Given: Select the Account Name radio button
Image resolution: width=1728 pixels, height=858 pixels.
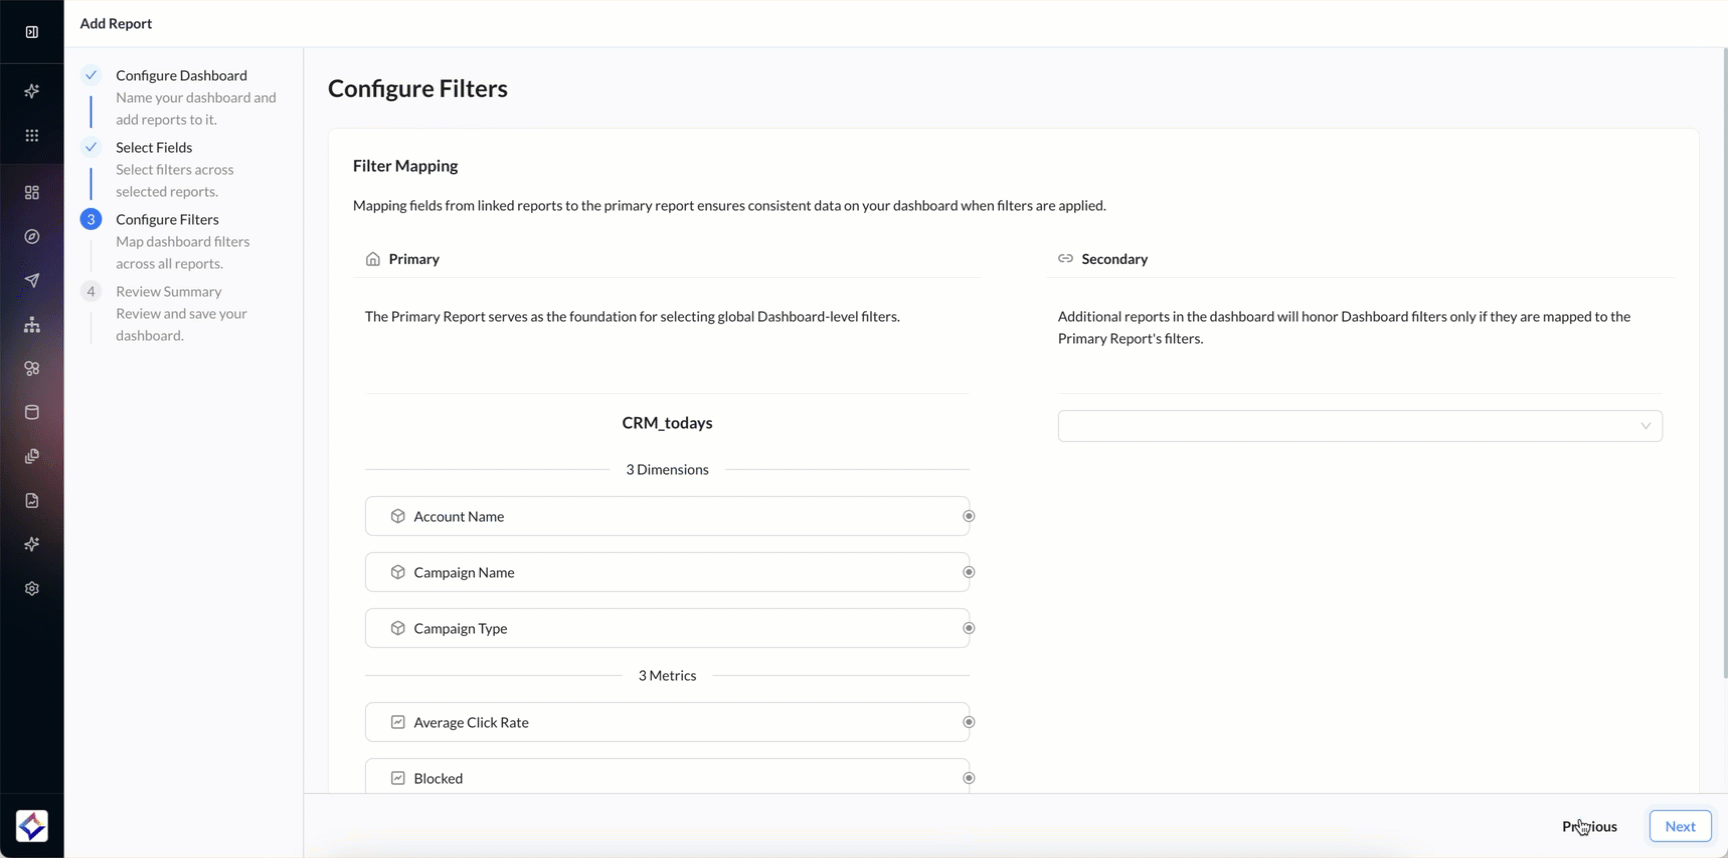Looking at the screenshot, I should click(968, 516).
